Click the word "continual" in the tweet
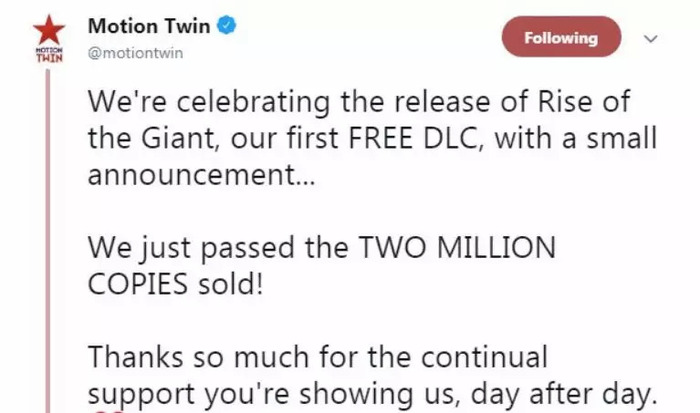 click(x=484, y=357)
